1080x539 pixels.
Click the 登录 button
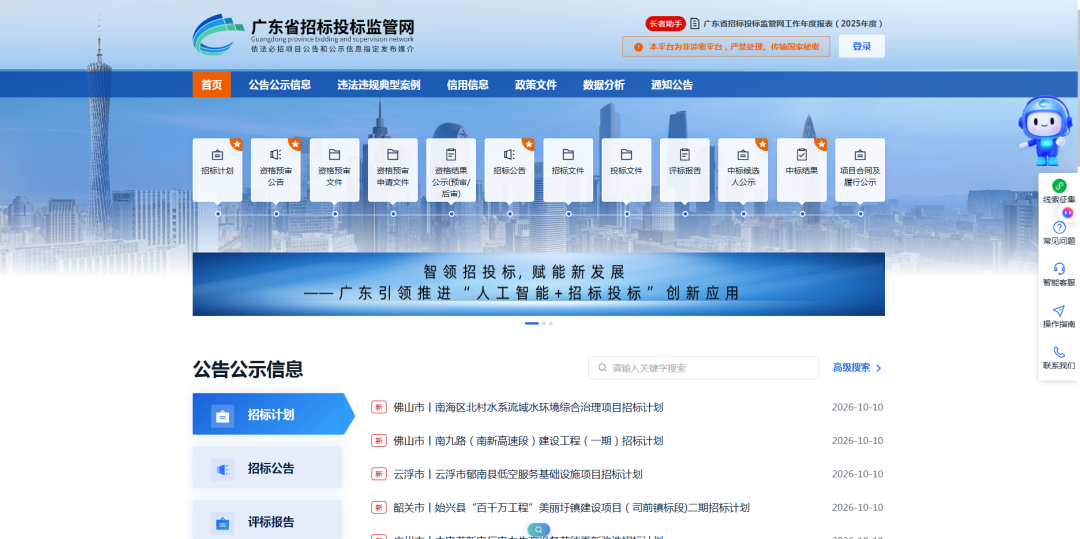(862, 46)
